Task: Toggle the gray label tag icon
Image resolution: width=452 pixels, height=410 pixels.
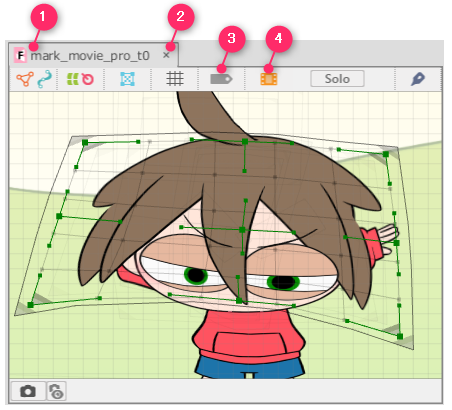Action: [221, 79]
